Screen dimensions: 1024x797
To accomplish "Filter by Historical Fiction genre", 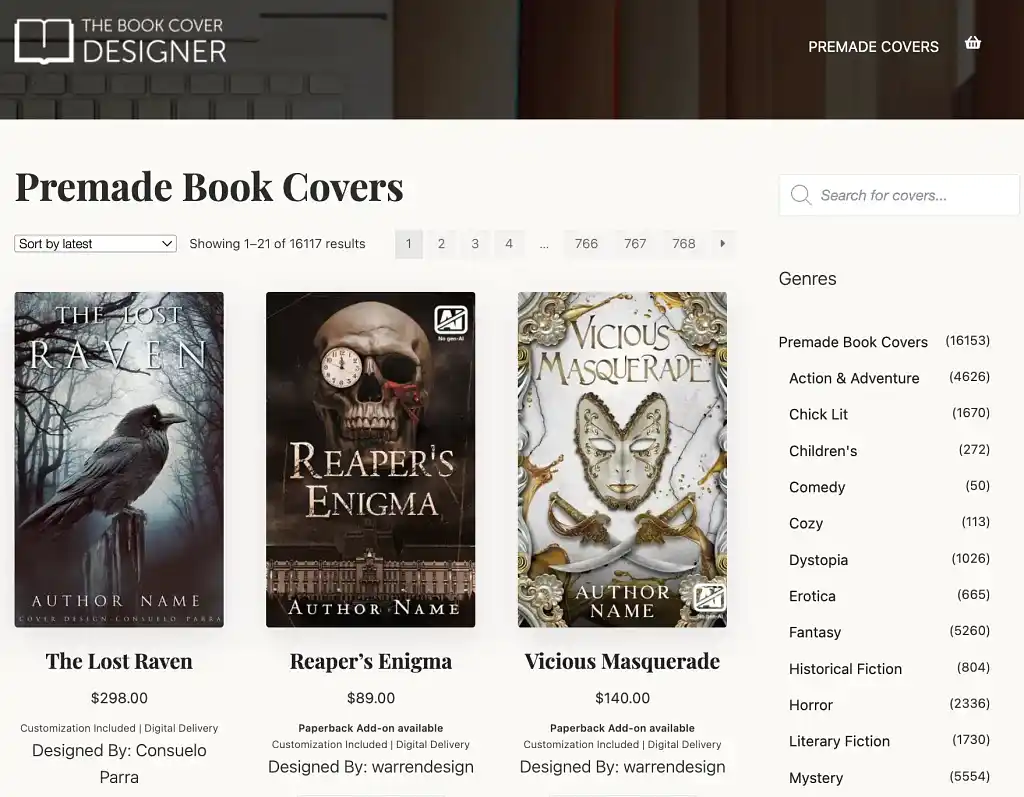I will click(x=845, y=669).
